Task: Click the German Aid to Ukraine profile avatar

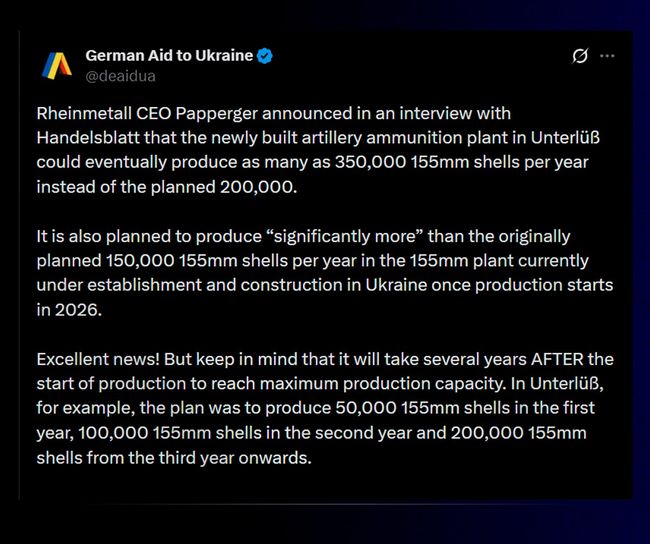Action: click(x=56, y=65)
